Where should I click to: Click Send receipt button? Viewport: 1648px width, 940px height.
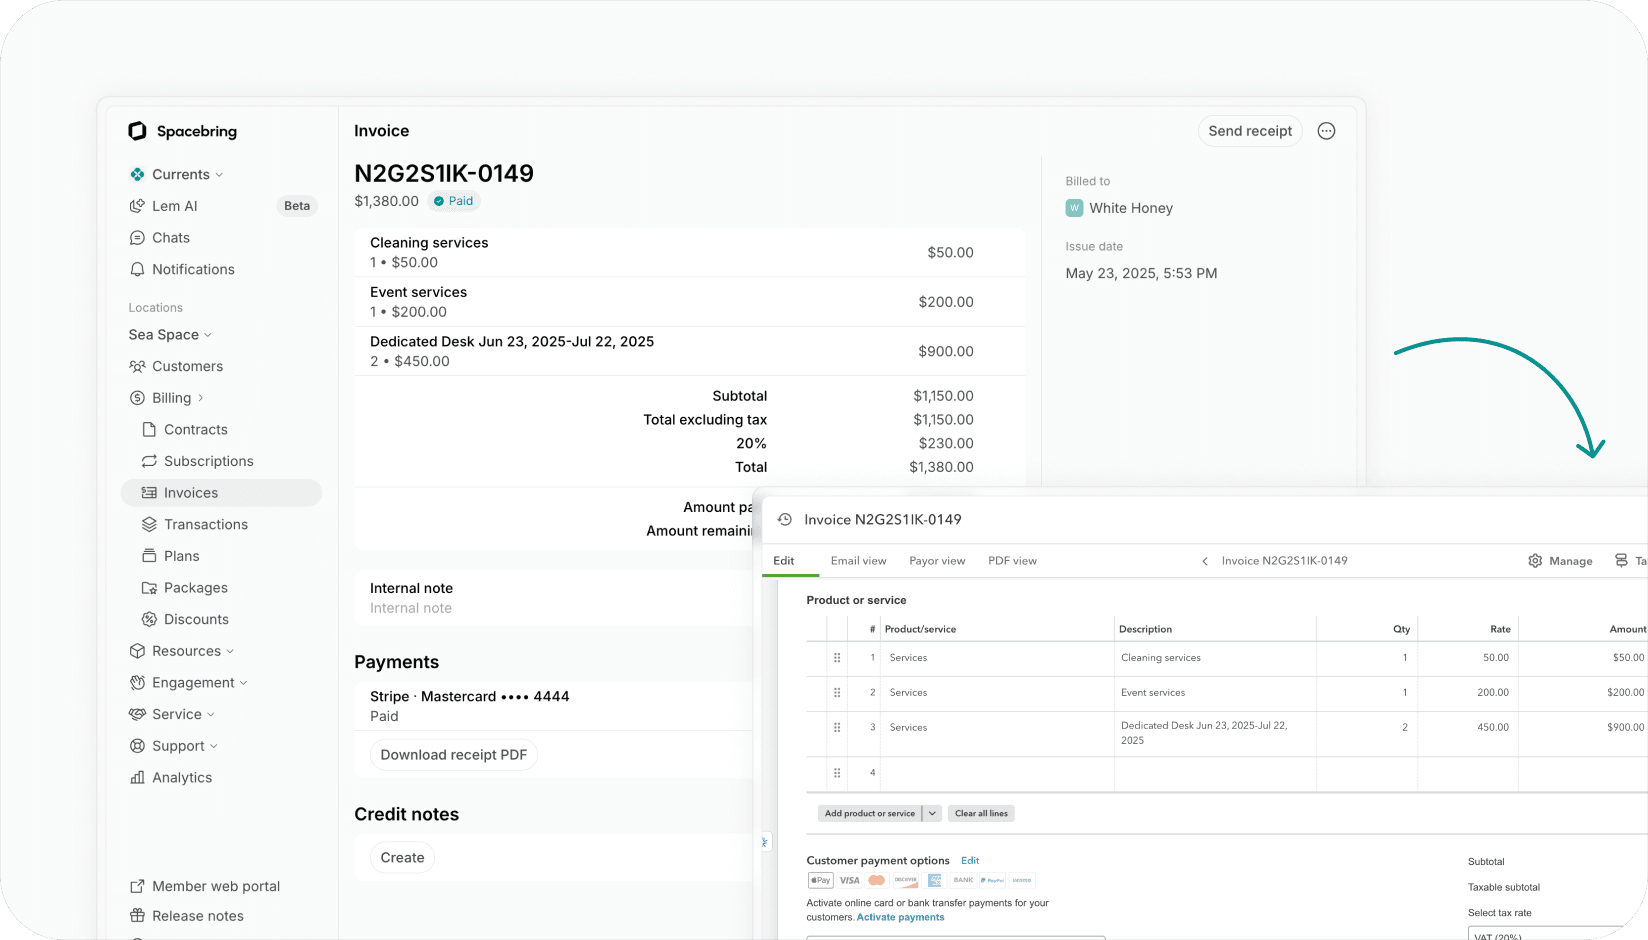tap(1250, 131)
